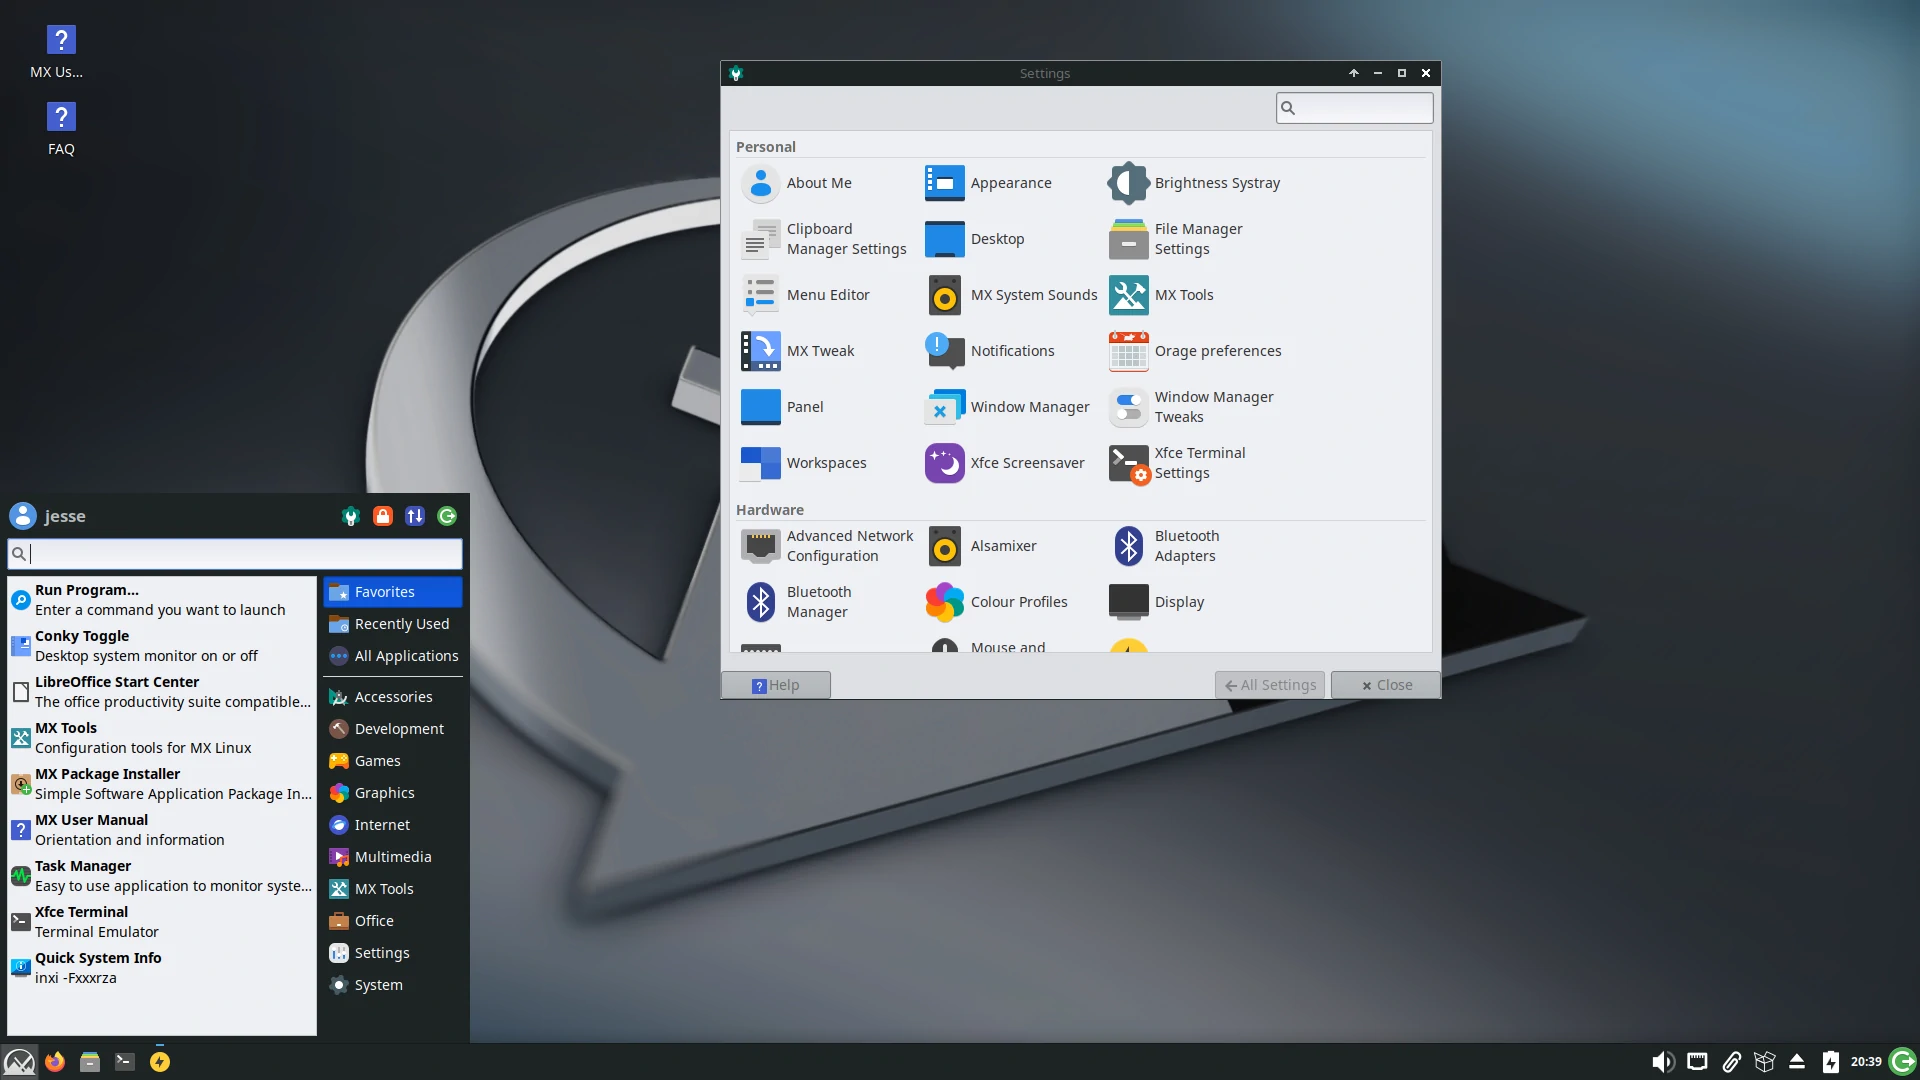The height and width of the screenshot is (1080, 1920).
Task: Open the Development application category
Action: 399,728
